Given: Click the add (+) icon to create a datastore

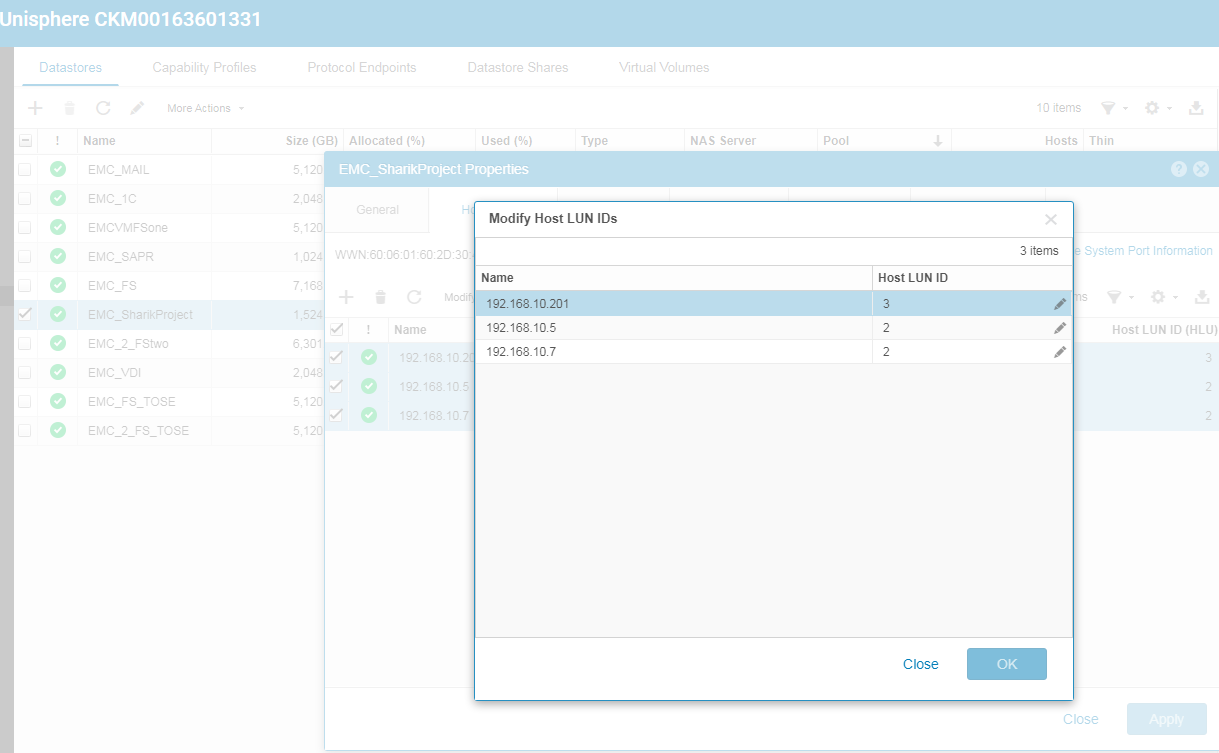Looking at the screenshot, I should point(35,107).
